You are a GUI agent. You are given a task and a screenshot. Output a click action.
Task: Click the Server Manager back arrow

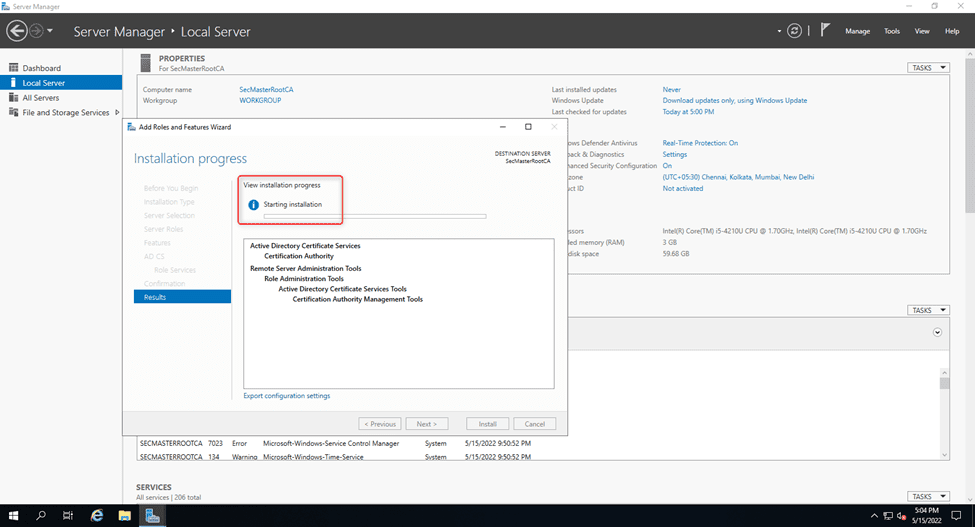[x=17, y=30]
